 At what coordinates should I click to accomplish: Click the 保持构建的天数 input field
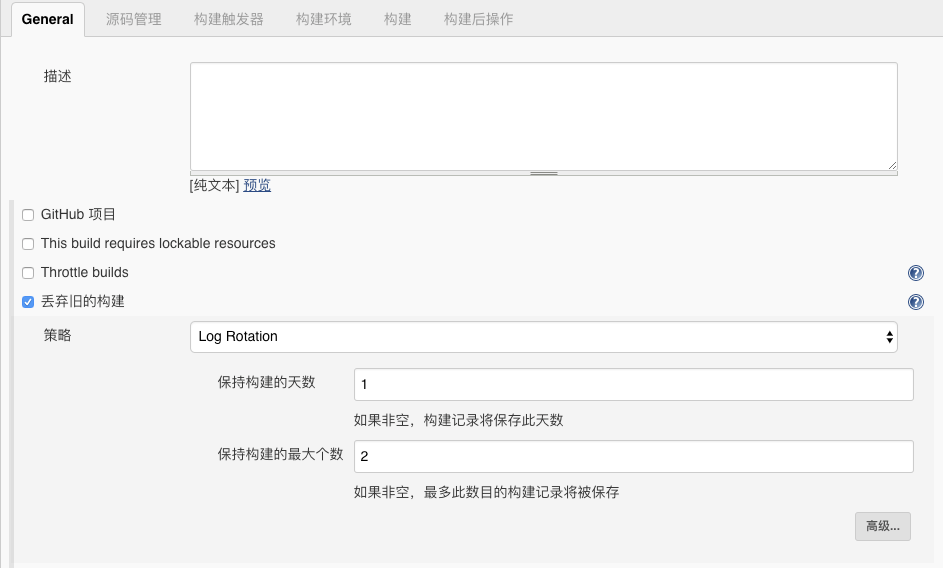(x=634, y=384)
